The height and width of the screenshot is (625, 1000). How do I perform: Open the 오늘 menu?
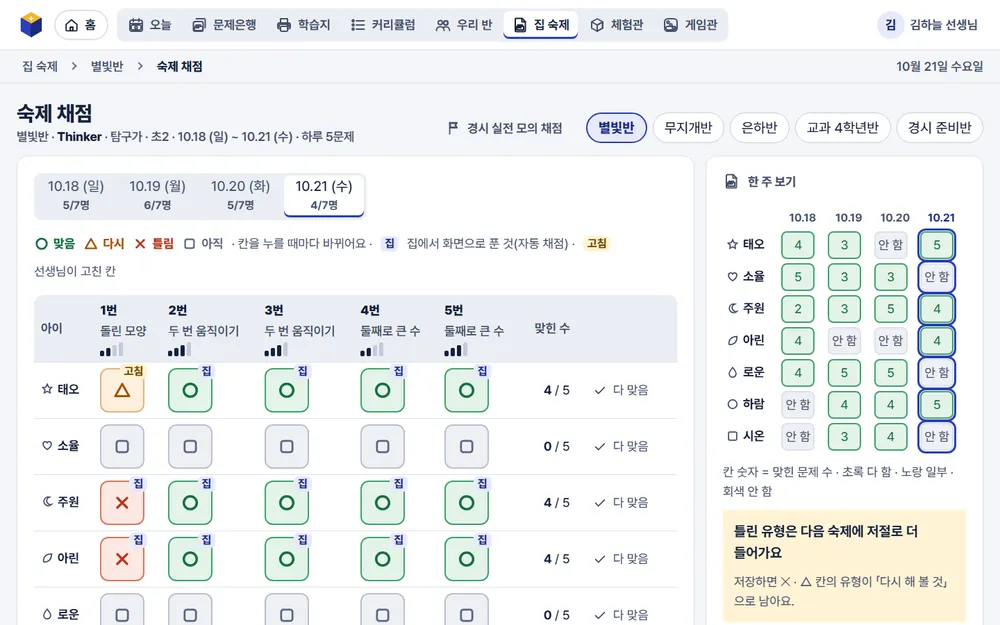point(150,25)
